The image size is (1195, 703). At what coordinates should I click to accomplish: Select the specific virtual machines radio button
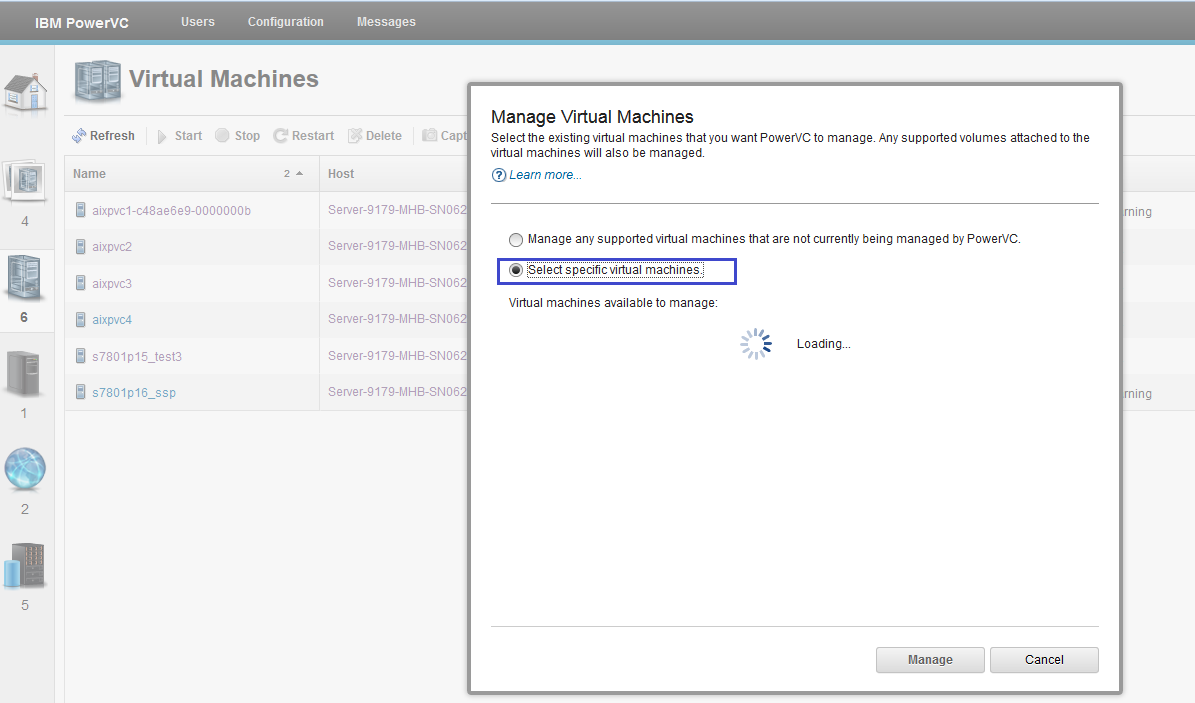516,270
